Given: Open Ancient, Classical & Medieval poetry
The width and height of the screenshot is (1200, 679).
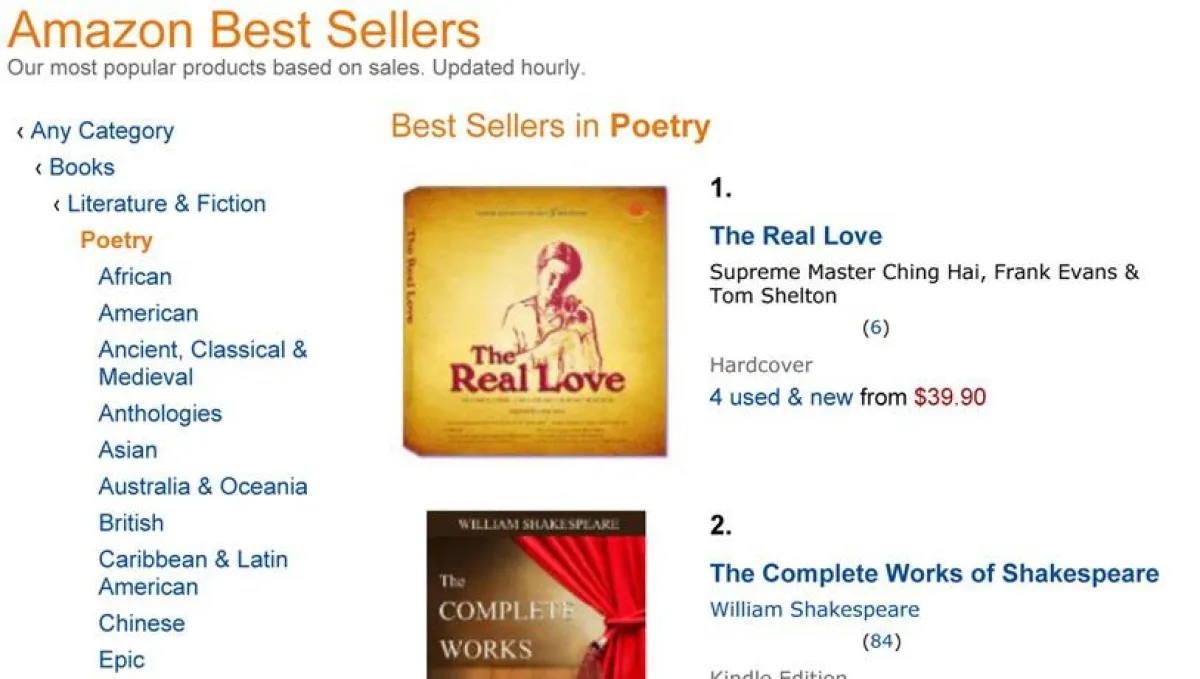Looking at the screenshot, I should 202,350.
